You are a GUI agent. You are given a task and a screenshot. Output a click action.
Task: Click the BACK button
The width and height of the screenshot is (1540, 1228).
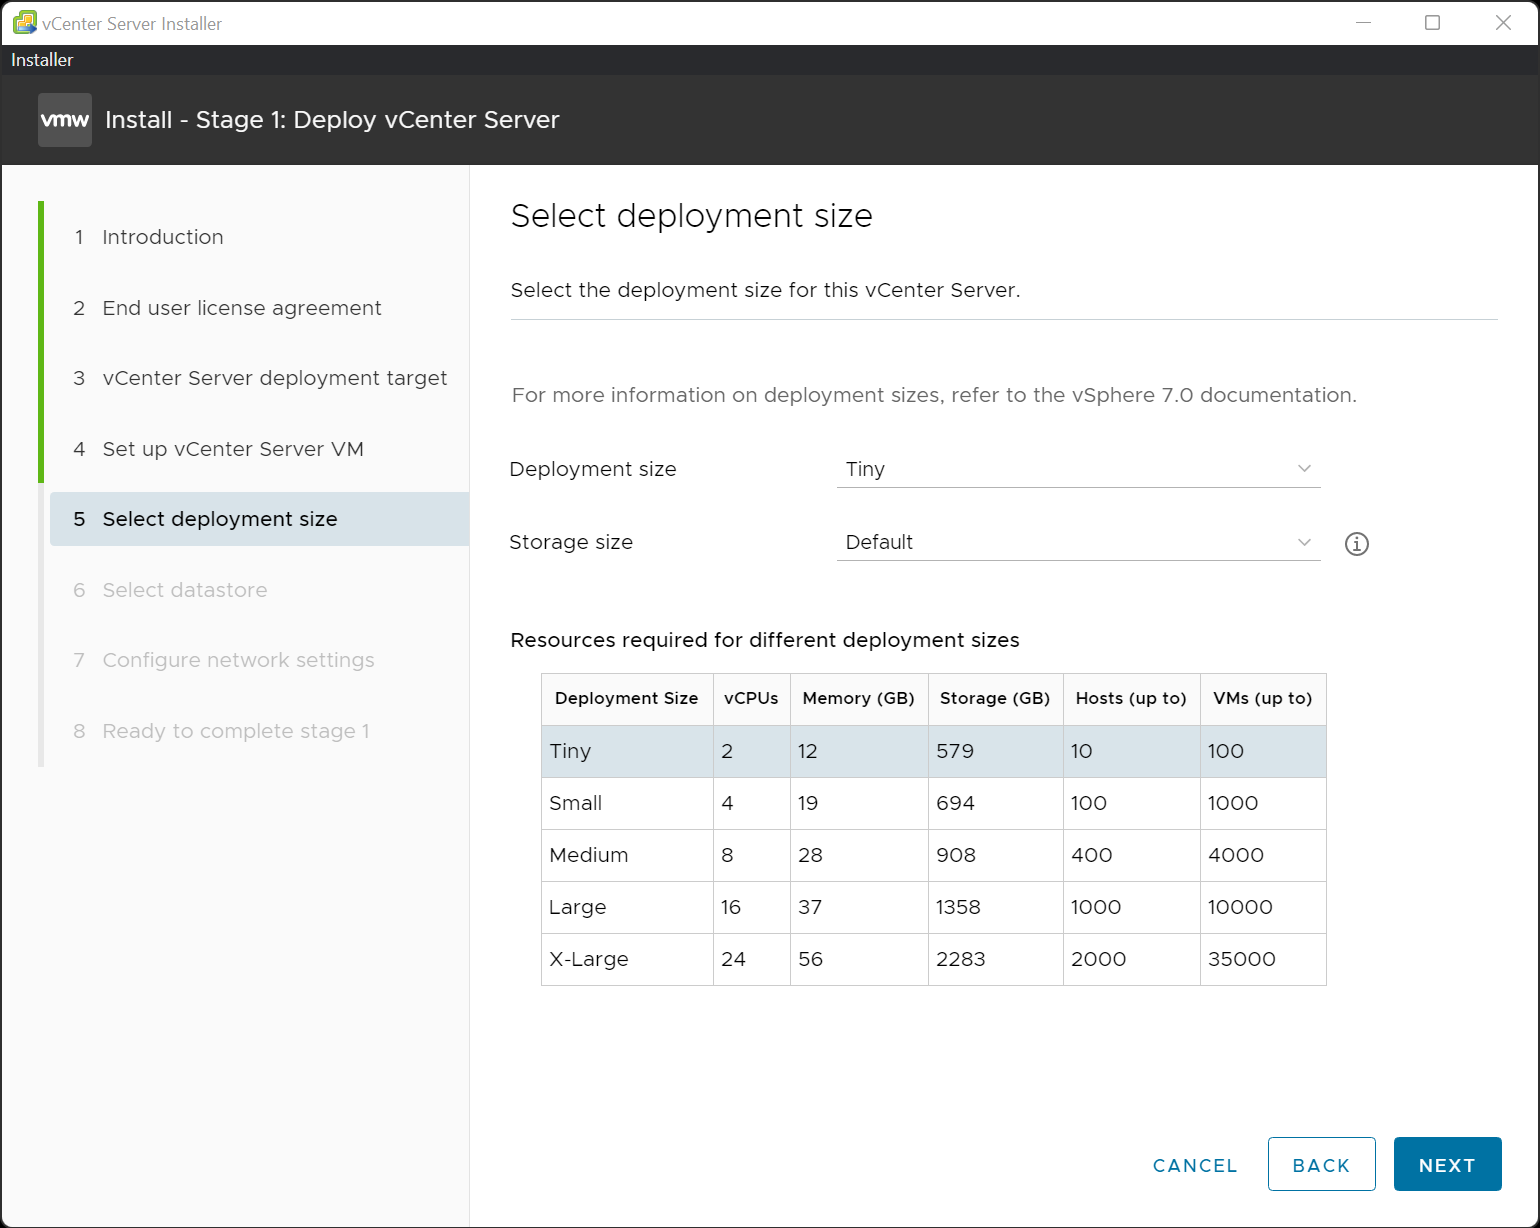1321,1164
